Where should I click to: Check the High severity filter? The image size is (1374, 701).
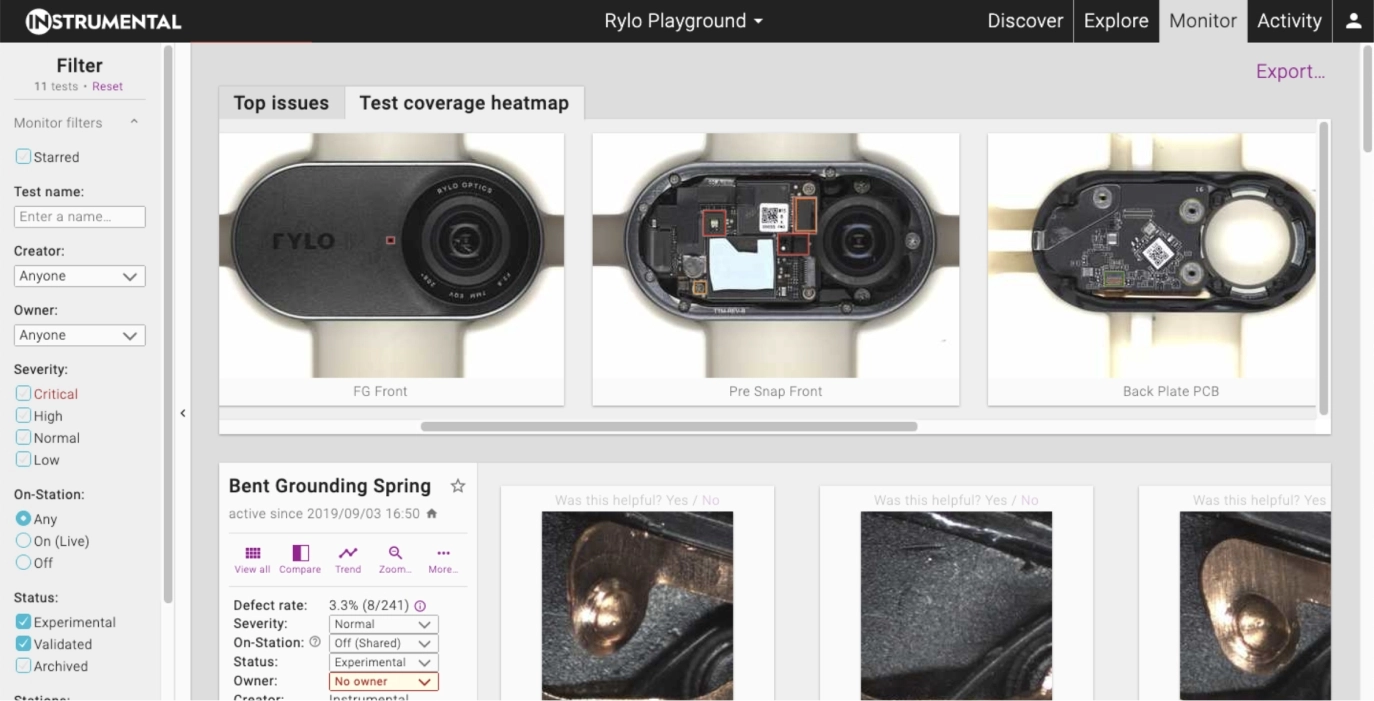tap(23, 415)
